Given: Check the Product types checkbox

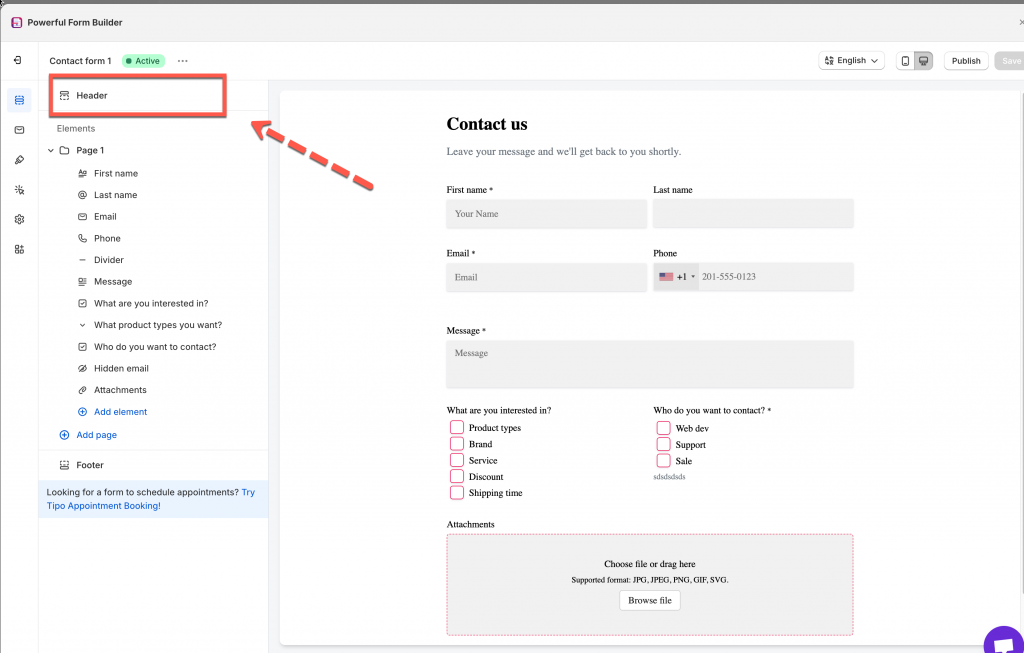Looking at the screenshot, I should [x=457, y=428].
